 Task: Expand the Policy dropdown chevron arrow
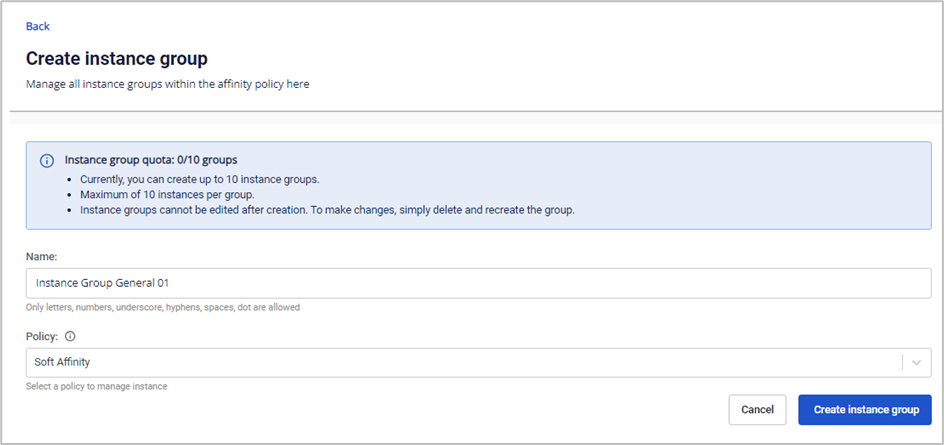point(917,363)
